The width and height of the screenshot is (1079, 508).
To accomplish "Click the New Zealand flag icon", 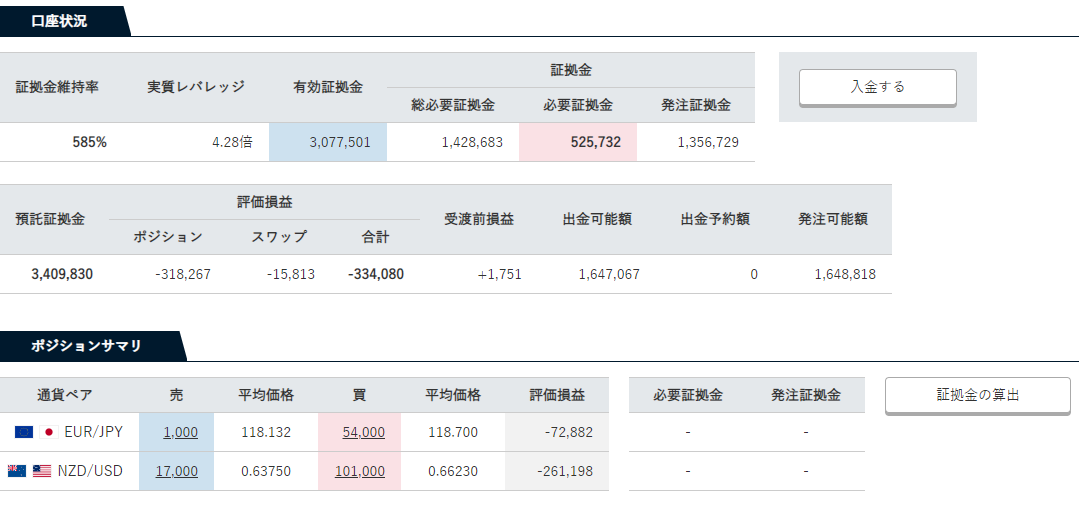I will [17, 472].
